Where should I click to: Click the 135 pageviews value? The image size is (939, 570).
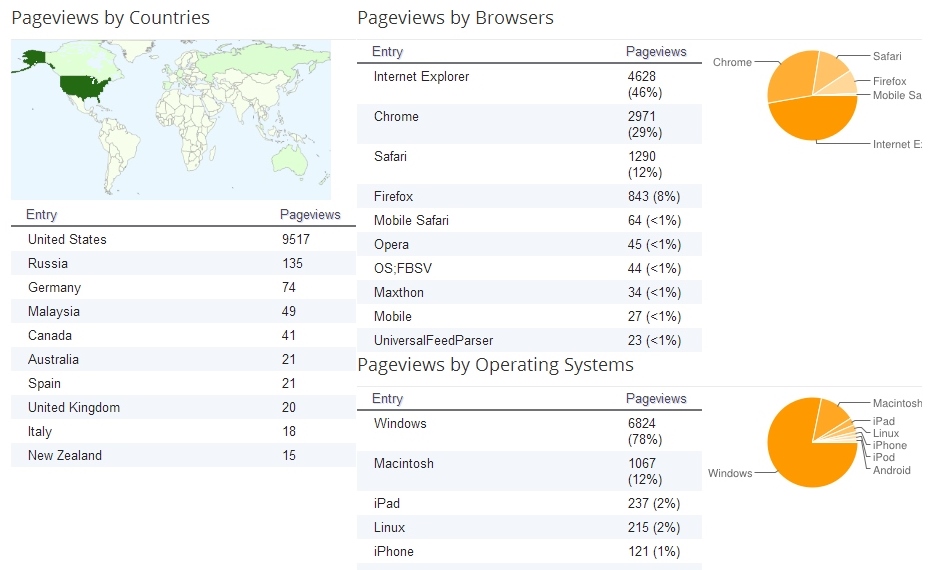pyautogui.click(x=292, y=263)
